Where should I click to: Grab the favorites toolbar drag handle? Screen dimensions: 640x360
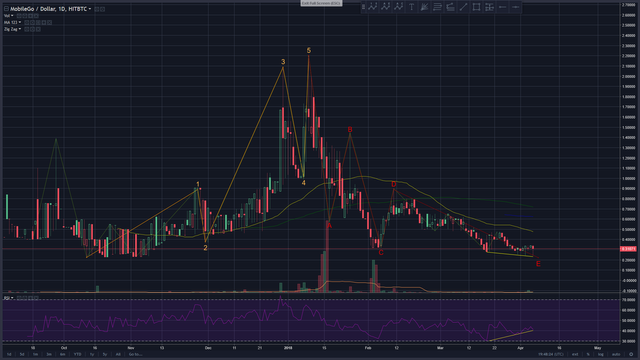363,7
